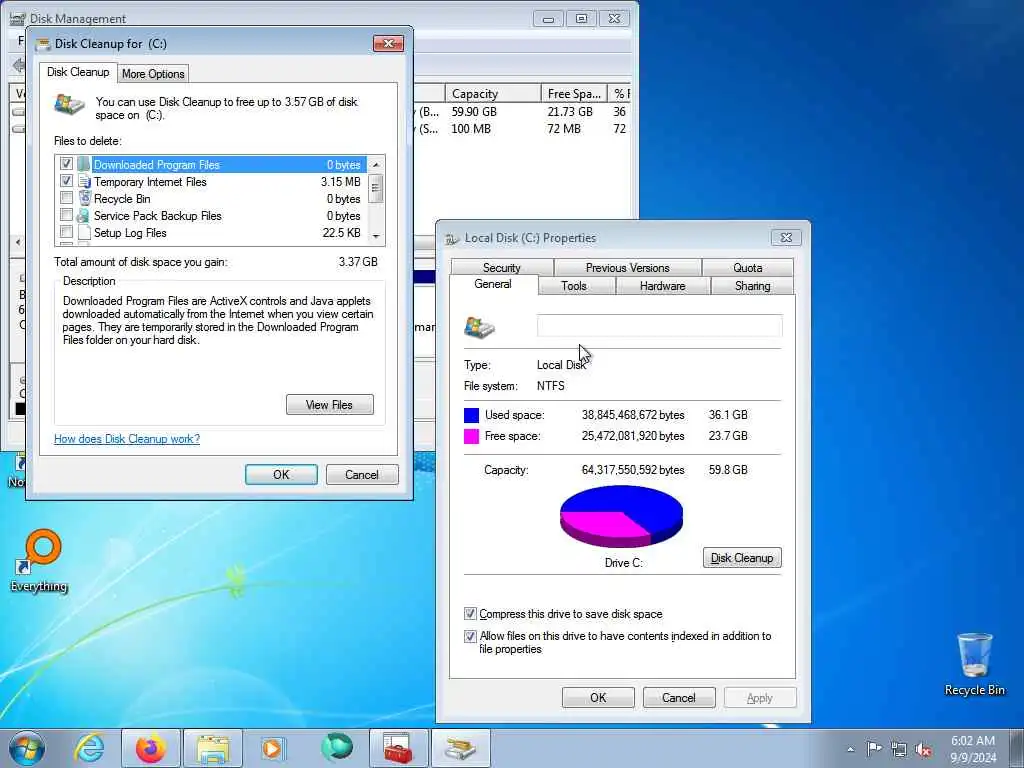The height and width of the screenshot is (768, 1024).
Task: Open the Recycle Bin on the desktop
Action: (x=974, y=664)
